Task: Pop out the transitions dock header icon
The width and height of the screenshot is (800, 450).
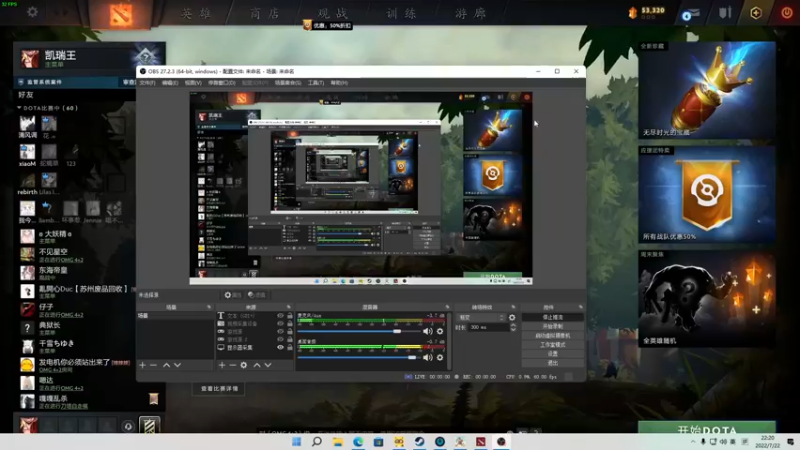Action: [513, 307]
